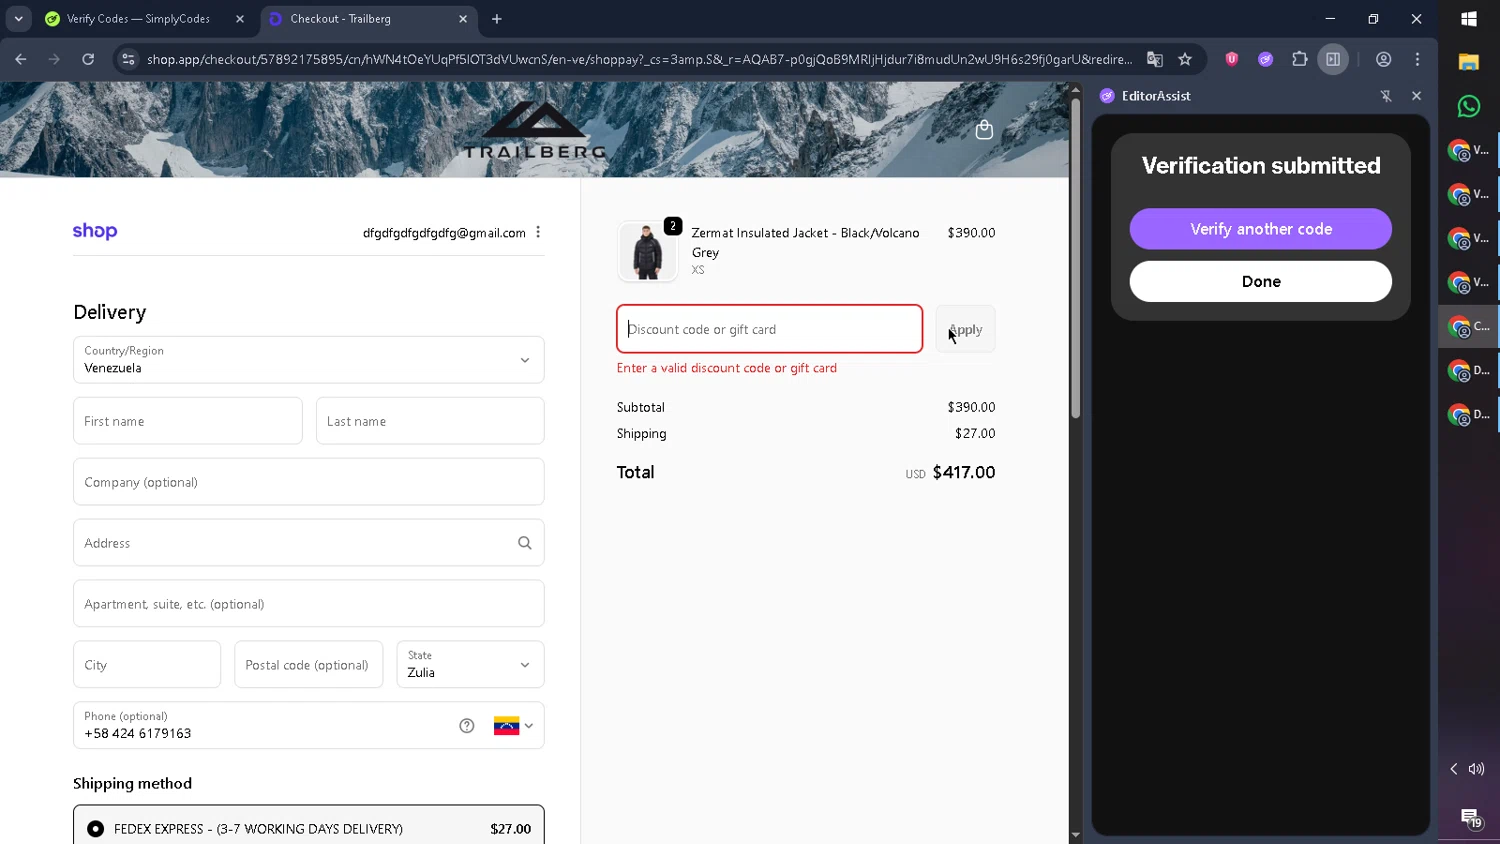Click the purple EditorAssist extension icon
The height and width of the screenshot is (844, 1500).
(x=1266, y=59)
